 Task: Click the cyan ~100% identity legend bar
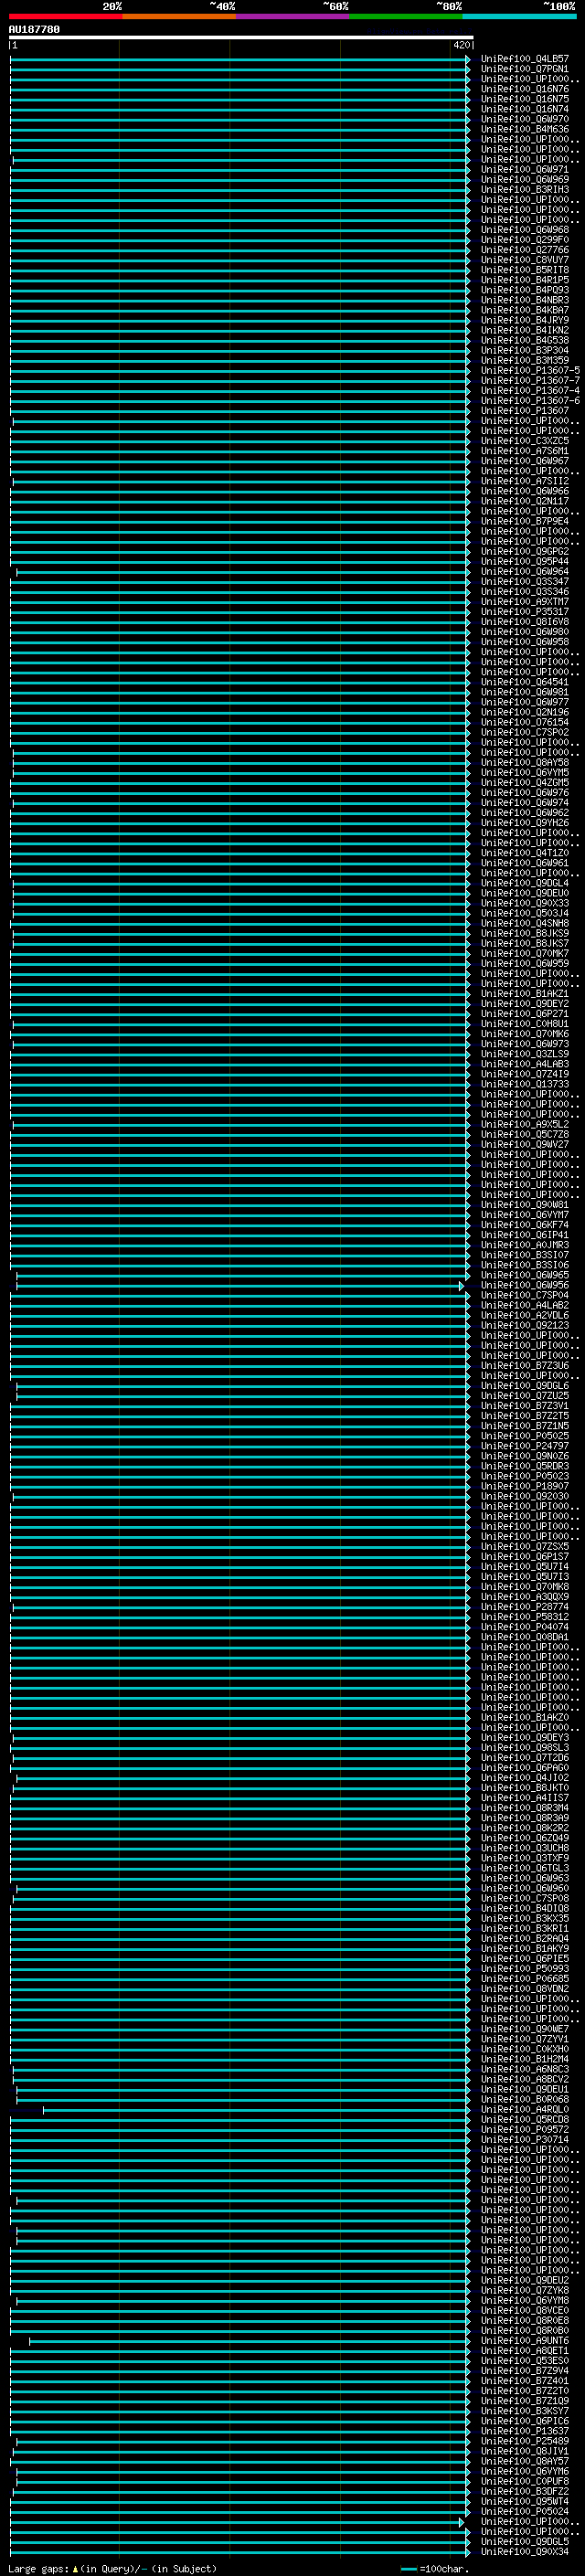click(x=519, y=16)
